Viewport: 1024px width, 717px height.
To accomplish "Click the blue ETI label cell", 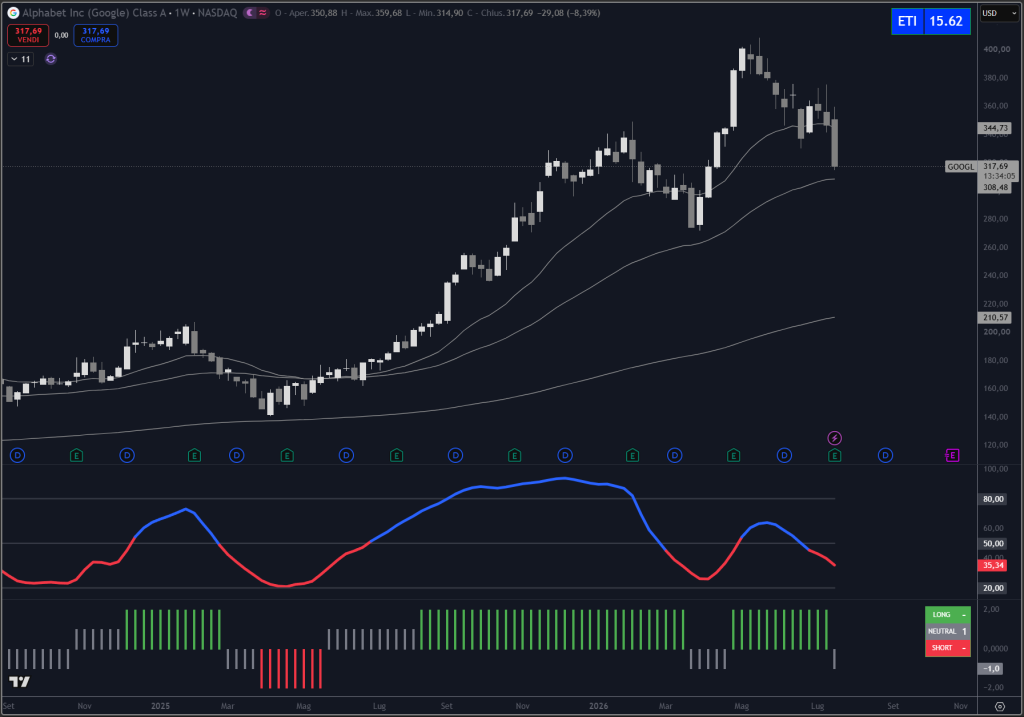I will pyautogui.click(x=907, y=22).
